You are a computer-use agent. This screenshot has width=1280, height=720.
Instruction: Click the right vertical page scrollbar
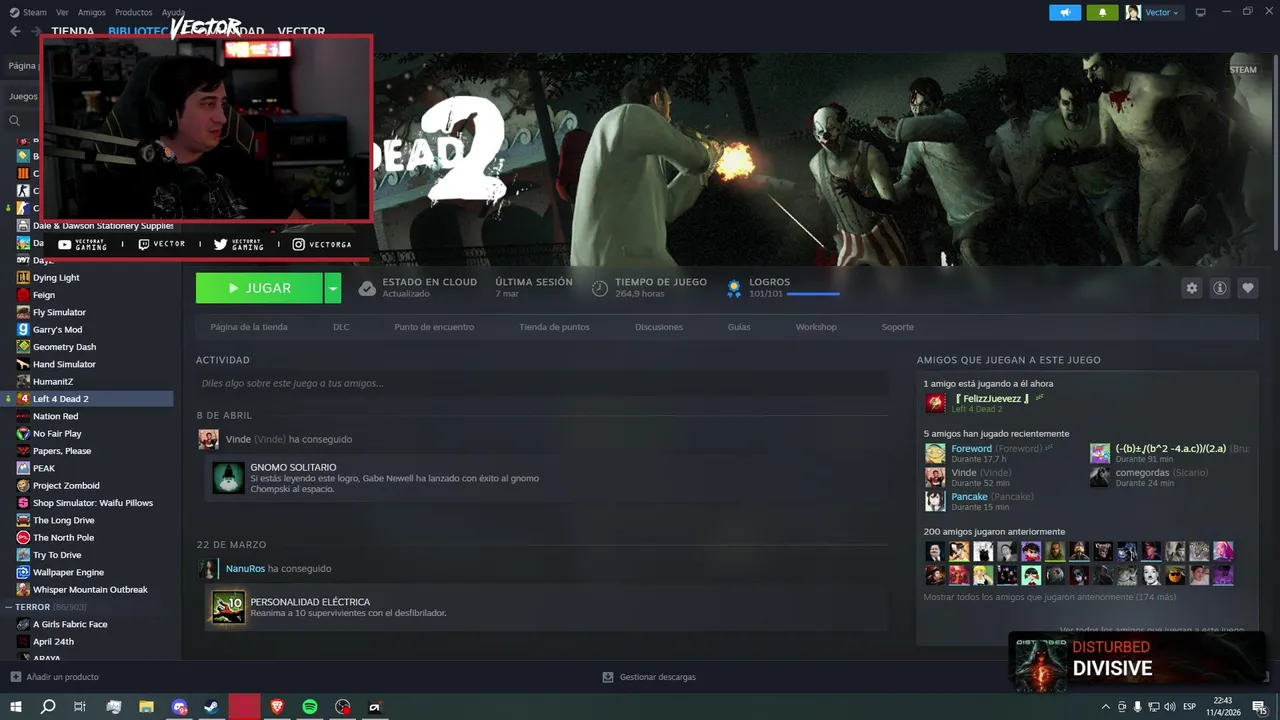click(x=1276, y=150)
